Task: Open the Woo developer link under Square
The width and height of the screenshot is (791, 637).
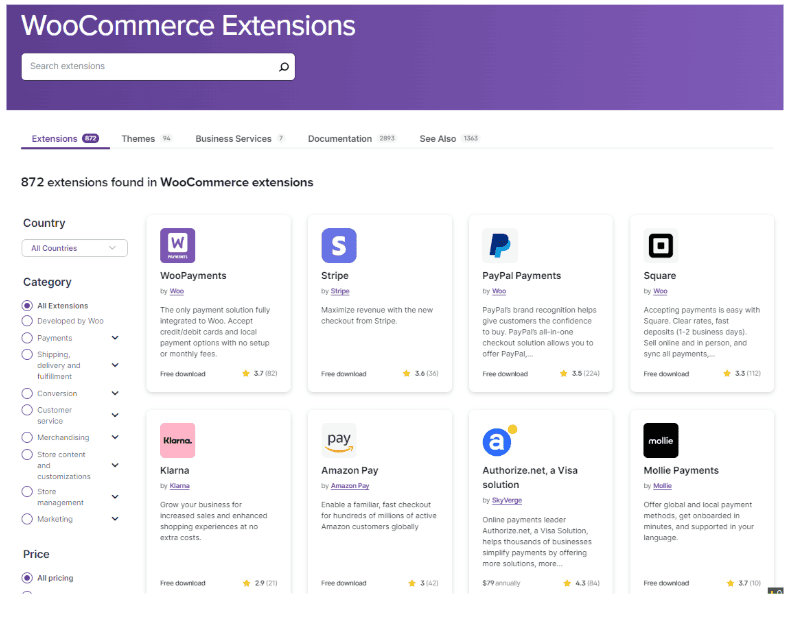Action: point(660,291)
